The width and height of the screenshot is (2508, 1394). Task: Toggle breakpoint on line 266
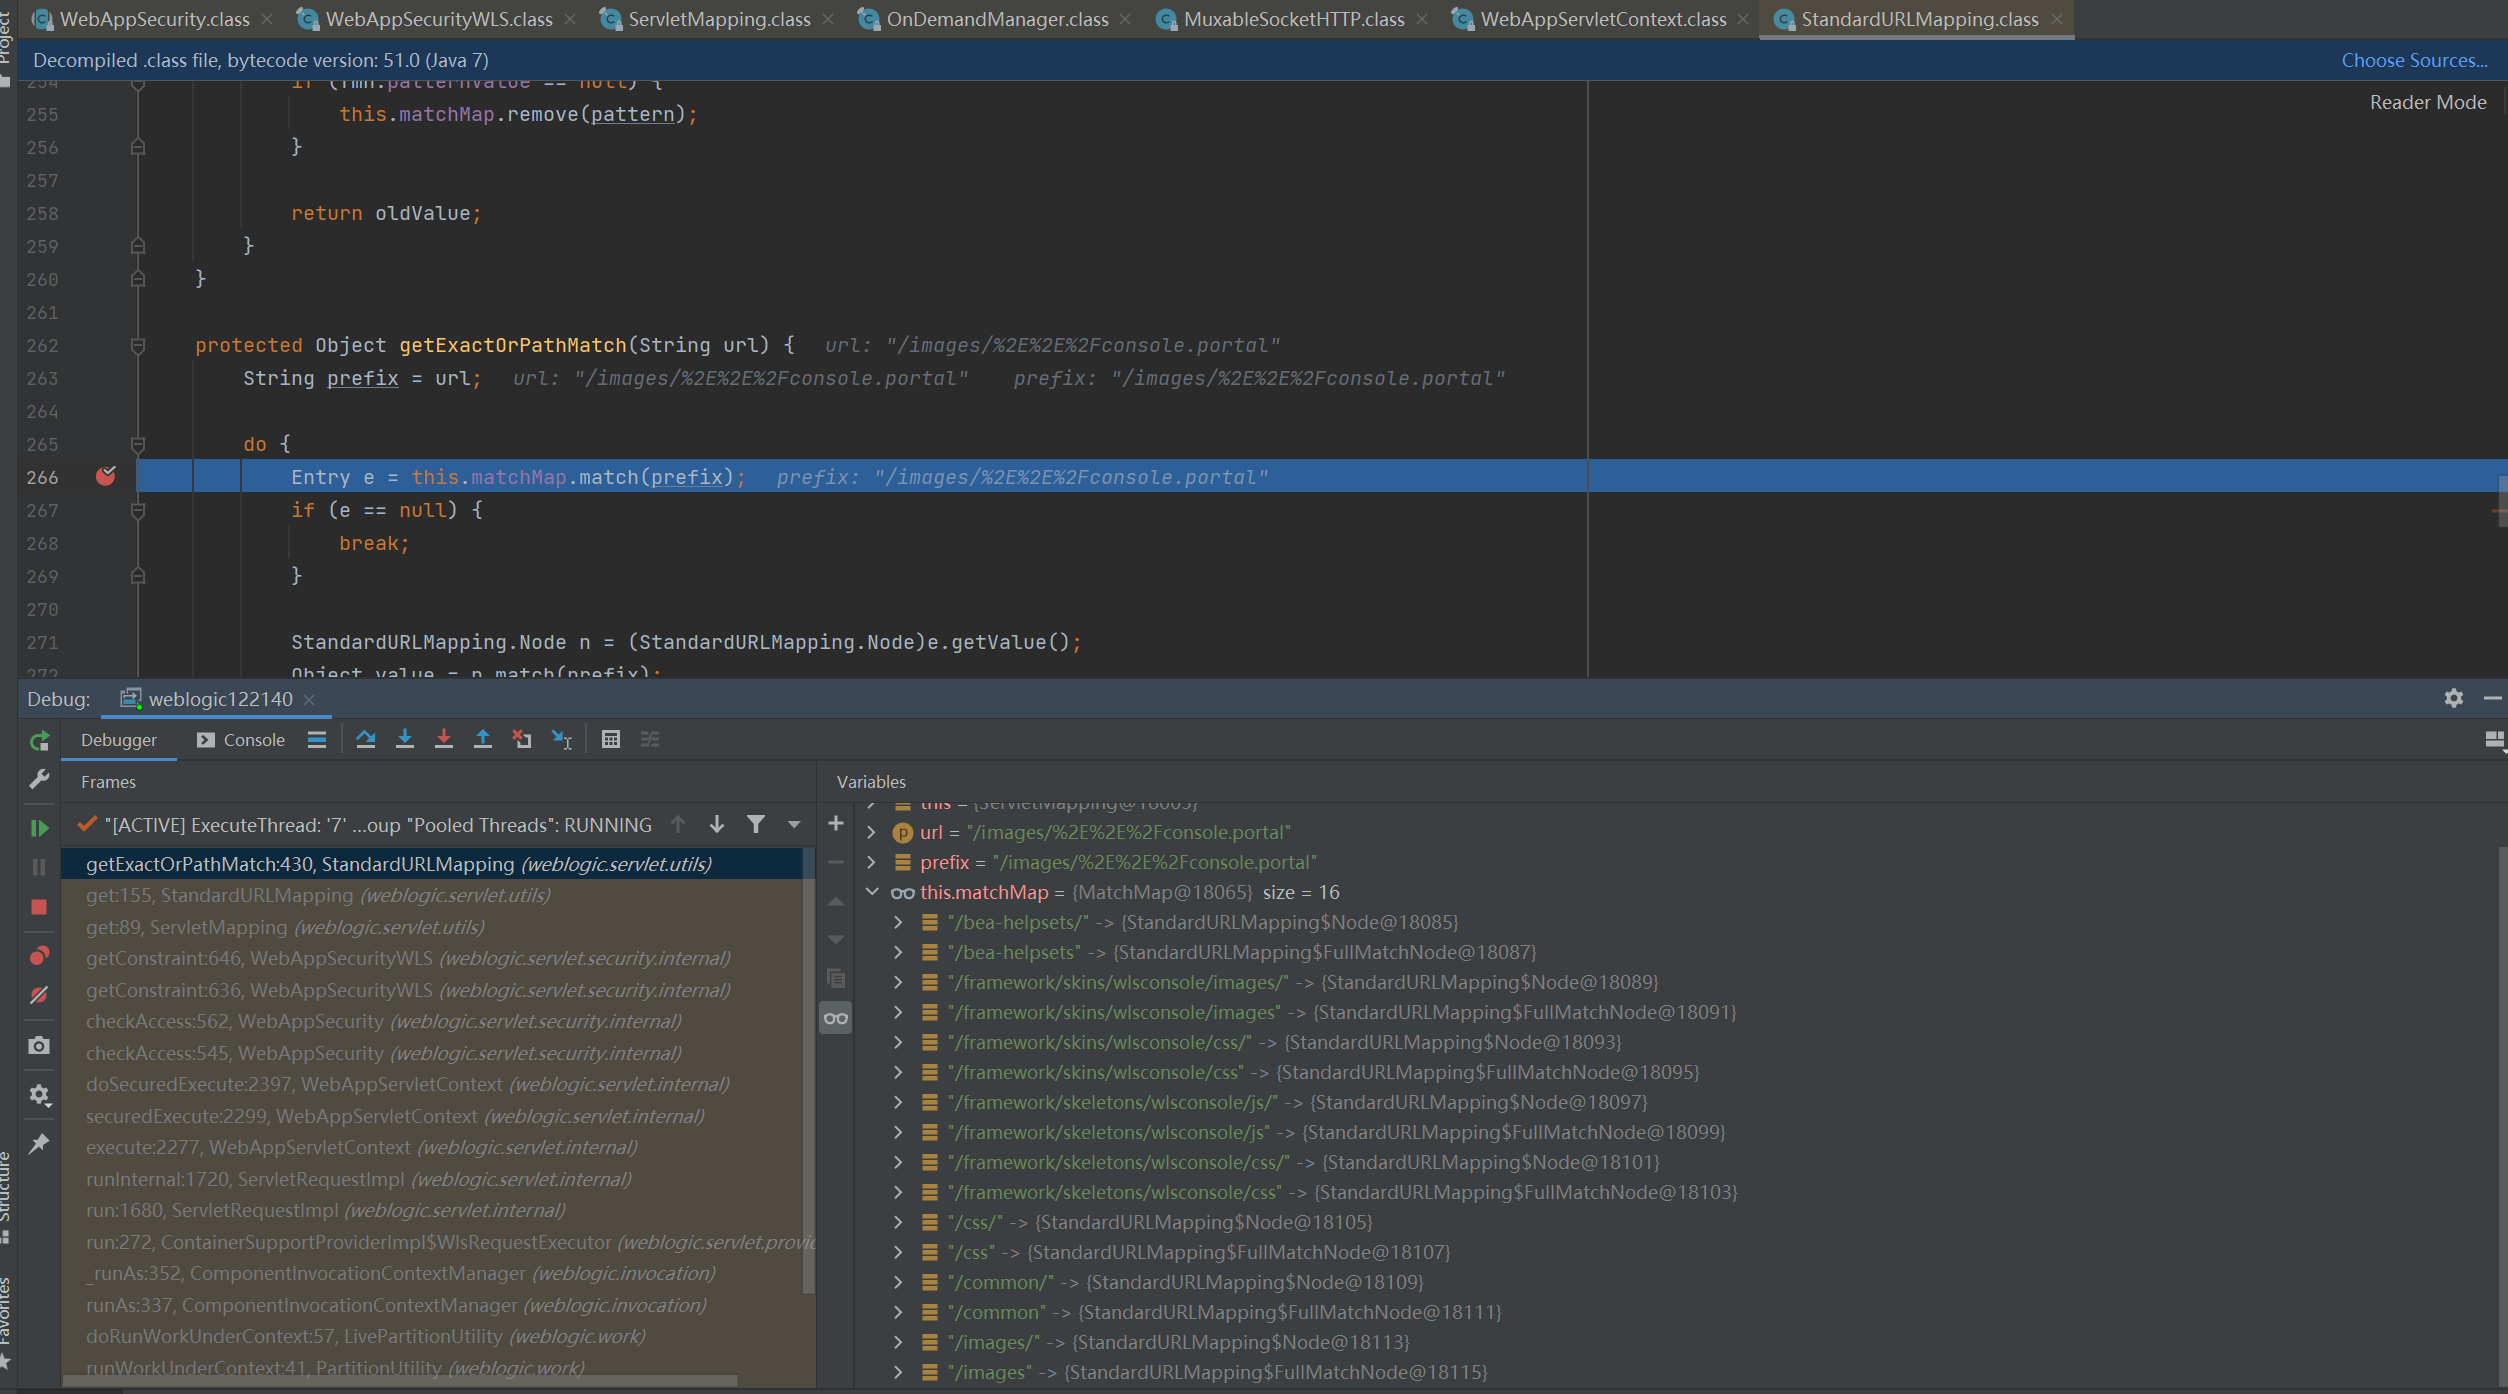coord(105,477)
